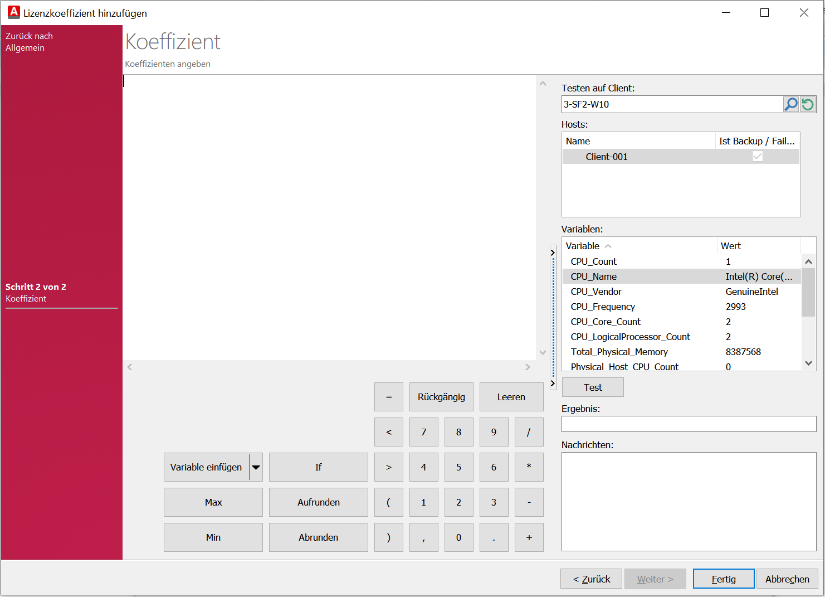The image size is (825, 597).
Task: Insert the multiplication operator (*)
Action: tap(528, 467)
